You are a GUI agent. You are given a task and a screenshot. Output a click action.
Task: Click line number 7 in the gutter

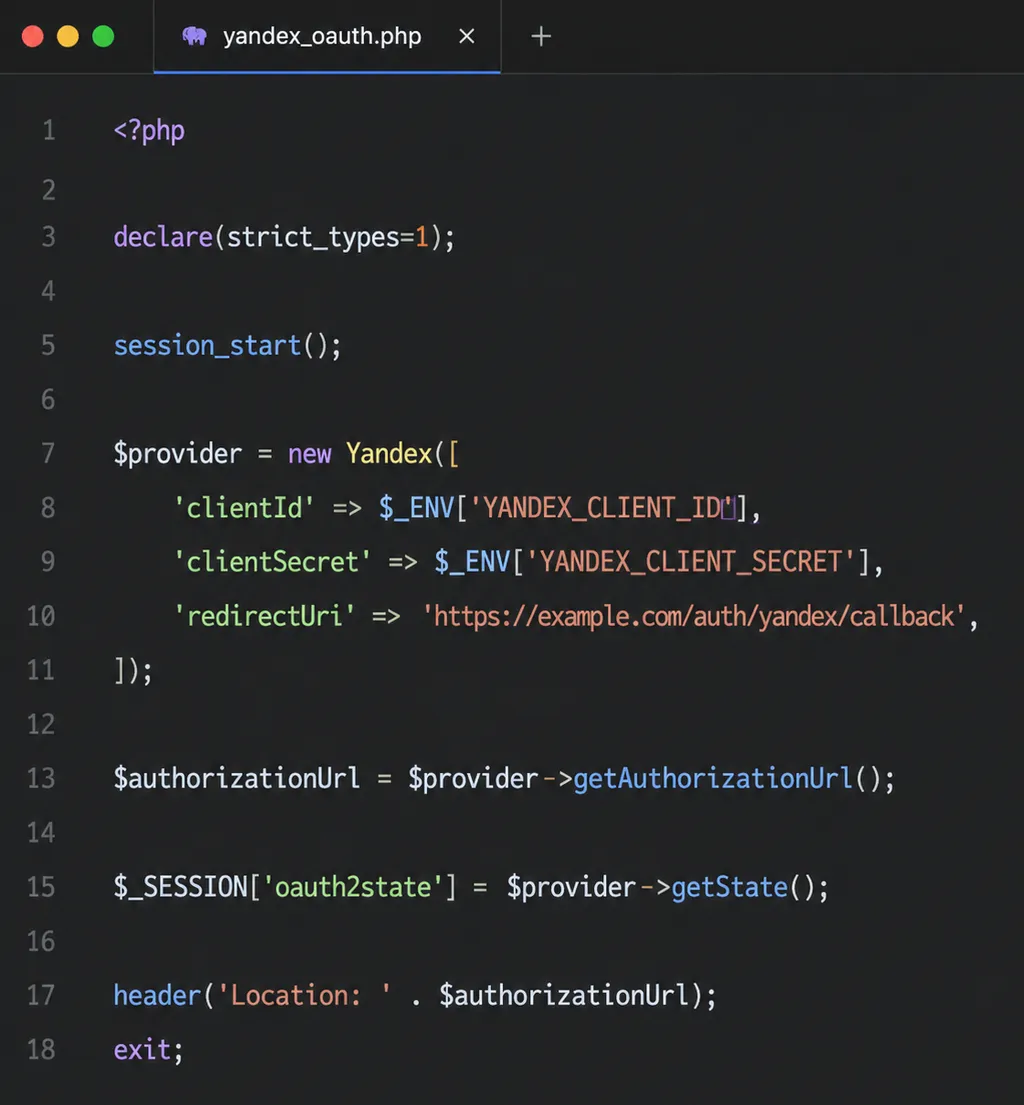[48, 453]
